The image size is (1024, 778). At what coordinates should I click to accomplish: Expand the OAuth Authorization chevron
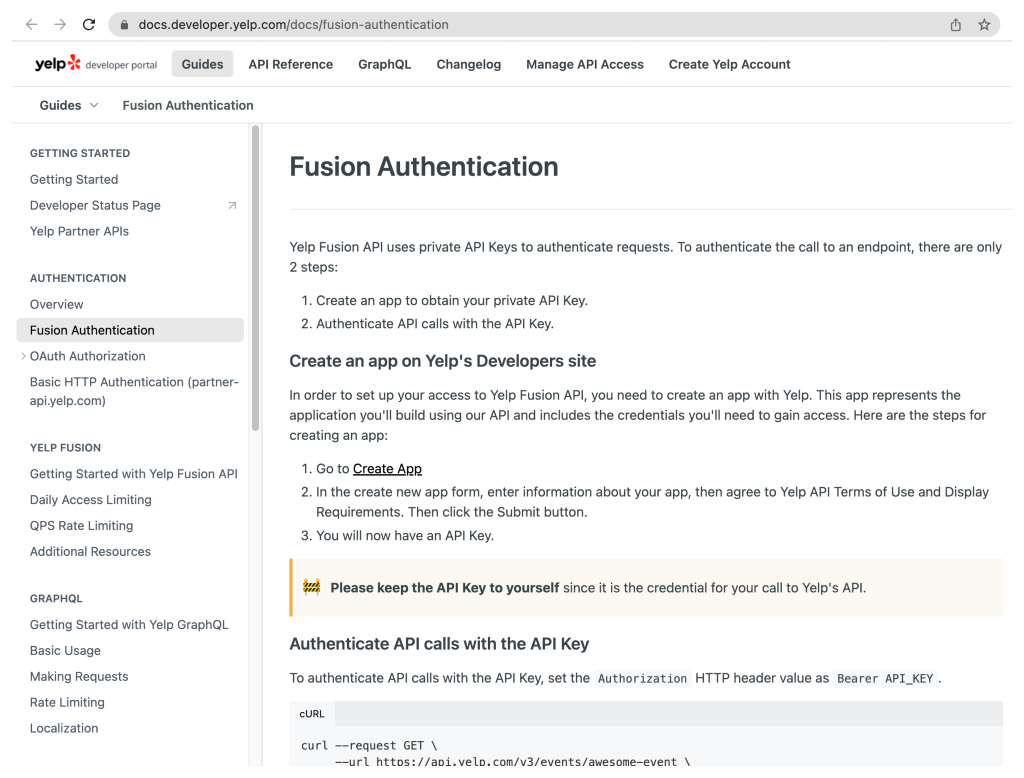point(24,356)
